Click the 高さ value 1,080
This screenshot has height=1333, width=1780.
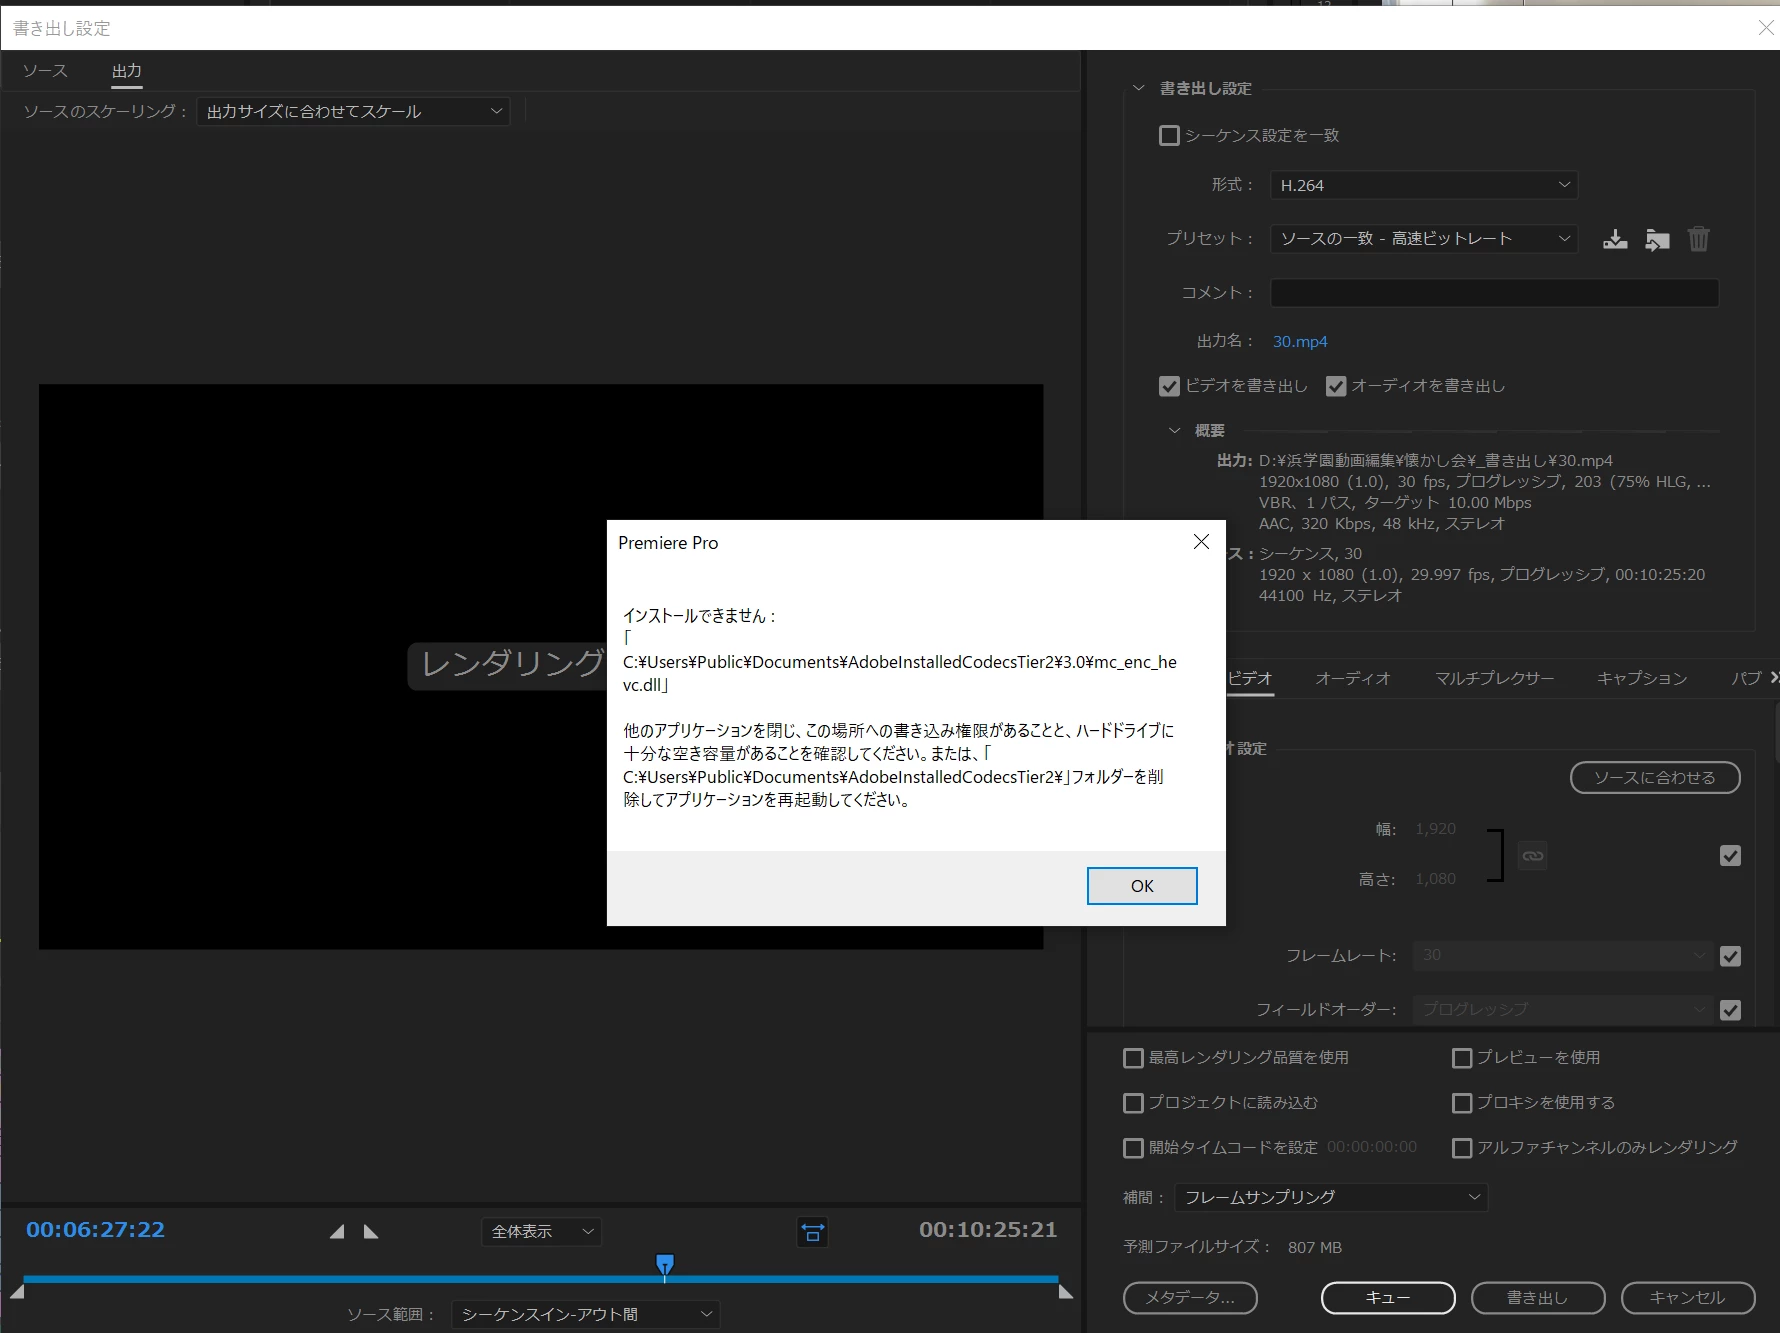(1435, 879)
